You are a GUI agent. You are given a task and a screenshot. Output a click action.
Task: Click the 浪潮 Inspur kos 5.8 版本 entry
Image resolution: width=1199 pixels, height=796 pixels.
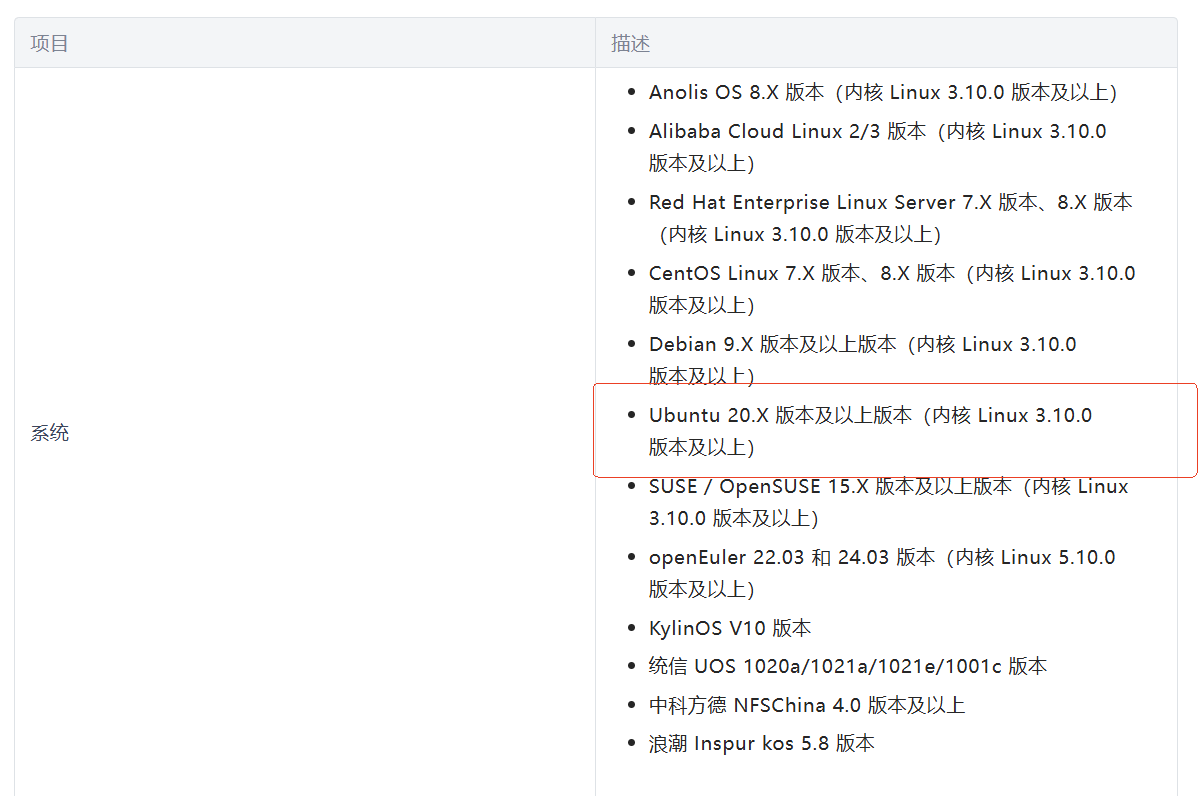[761, 743]
